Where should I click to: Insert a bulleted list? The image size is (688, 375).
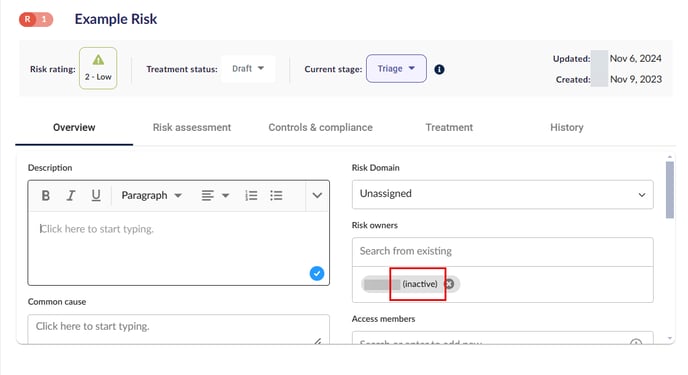click(276, 196)
